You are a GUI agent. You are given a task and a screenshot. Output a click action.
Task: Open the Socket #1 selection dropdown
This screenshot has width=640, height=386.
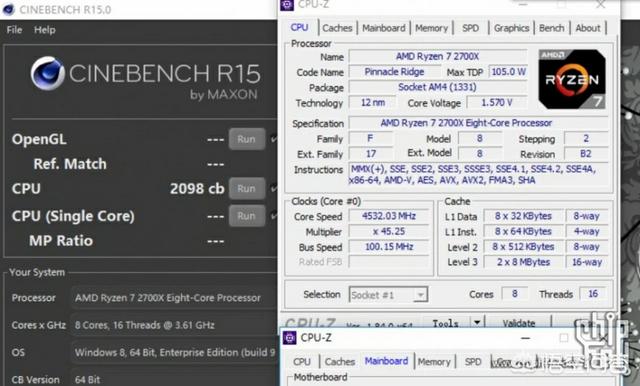pyautogui.click(x=388, y=295)
